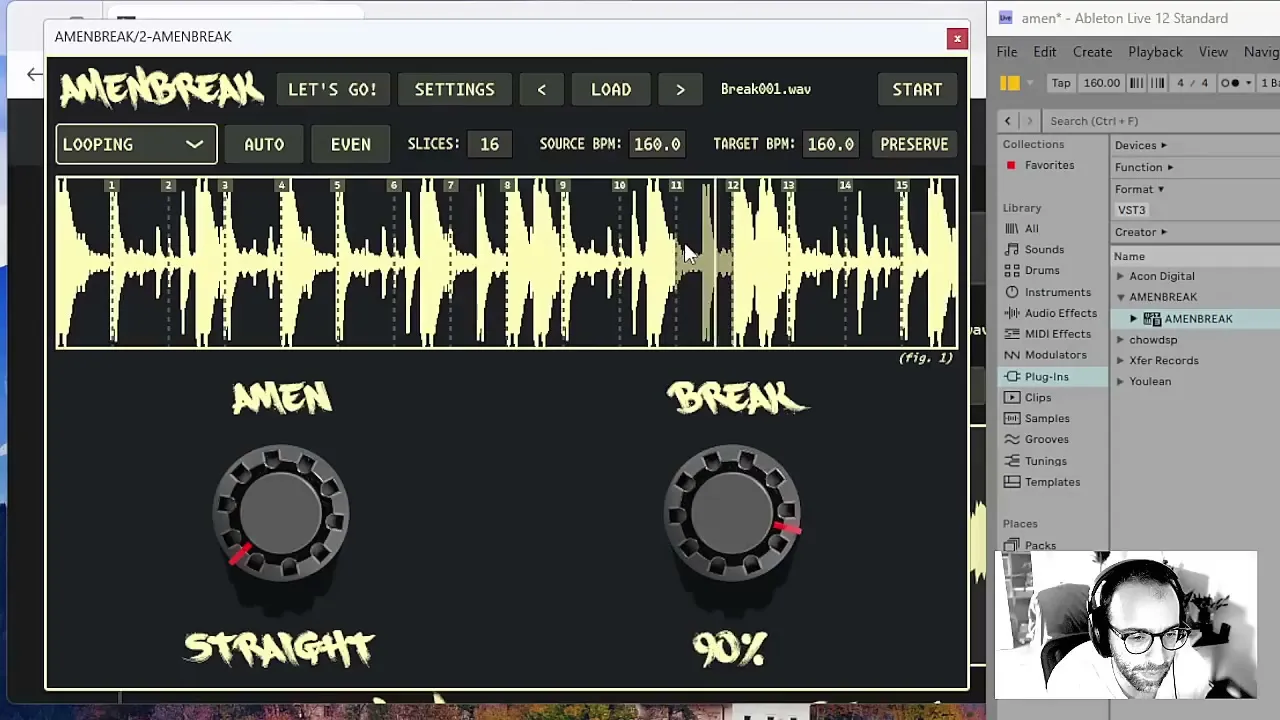Screen dimensions: 1280x720
Task: Expand the Creator filter
Action: (x=1141, y=232)
